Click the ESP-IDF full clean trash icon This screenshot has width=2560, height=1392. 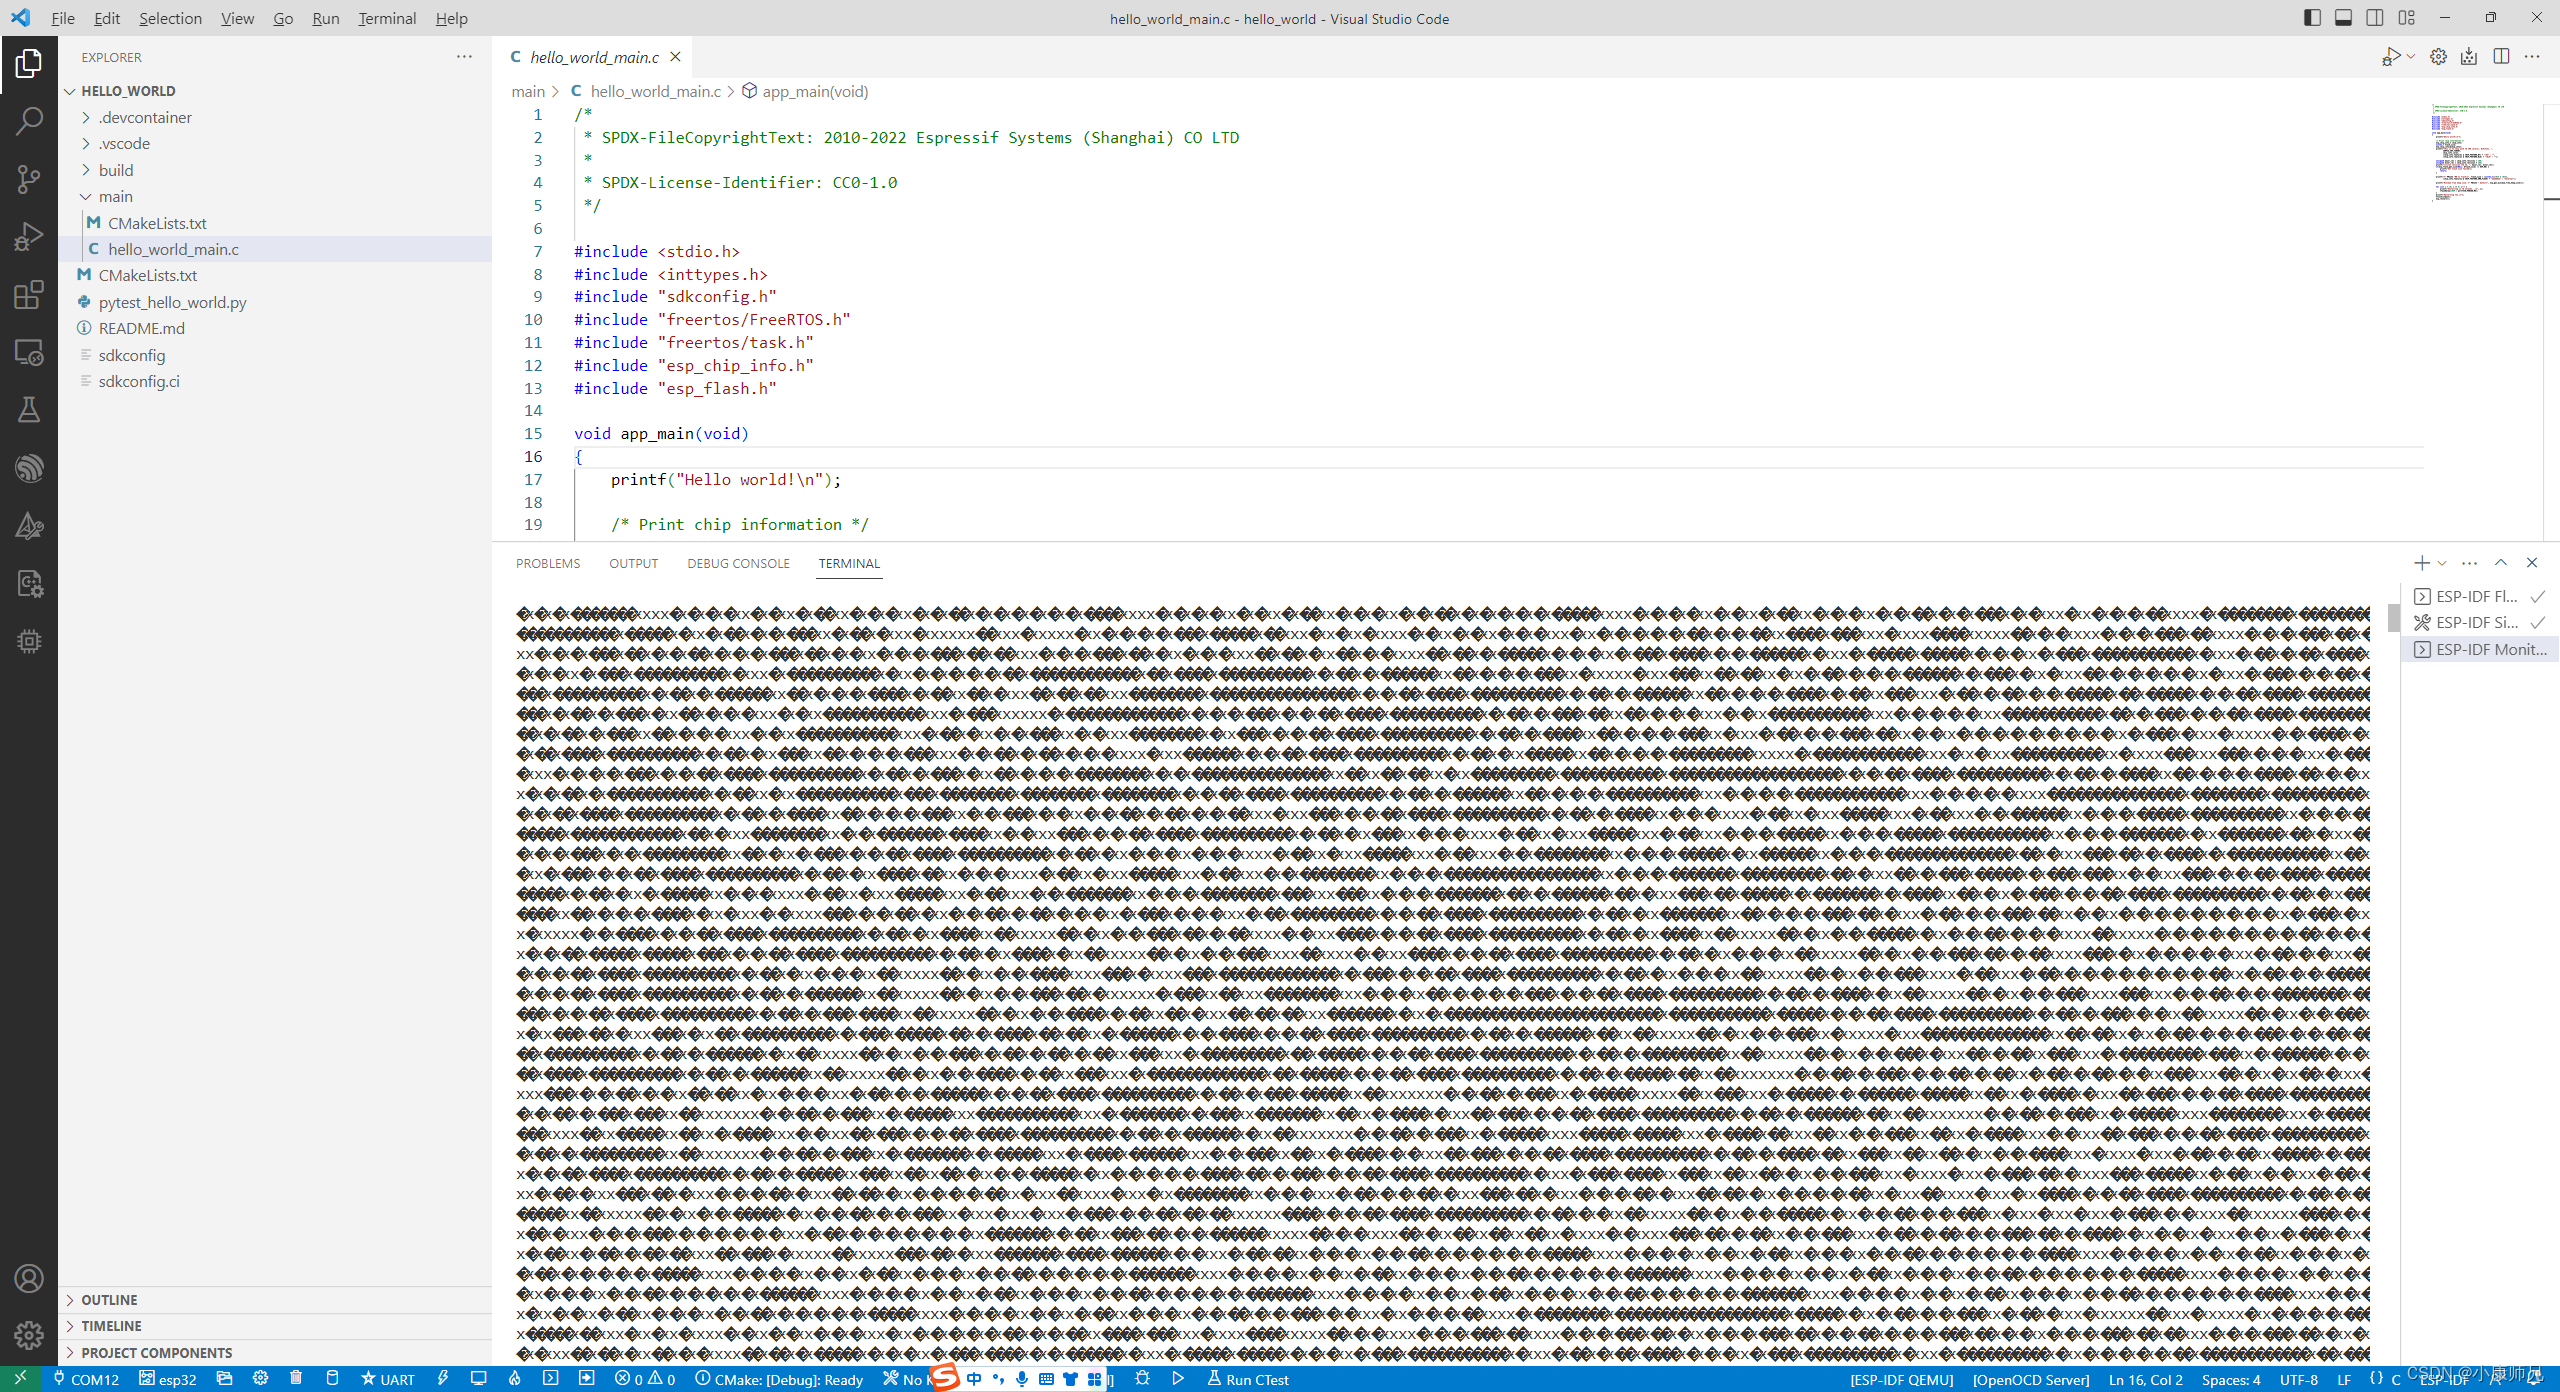coord(296,1379)
